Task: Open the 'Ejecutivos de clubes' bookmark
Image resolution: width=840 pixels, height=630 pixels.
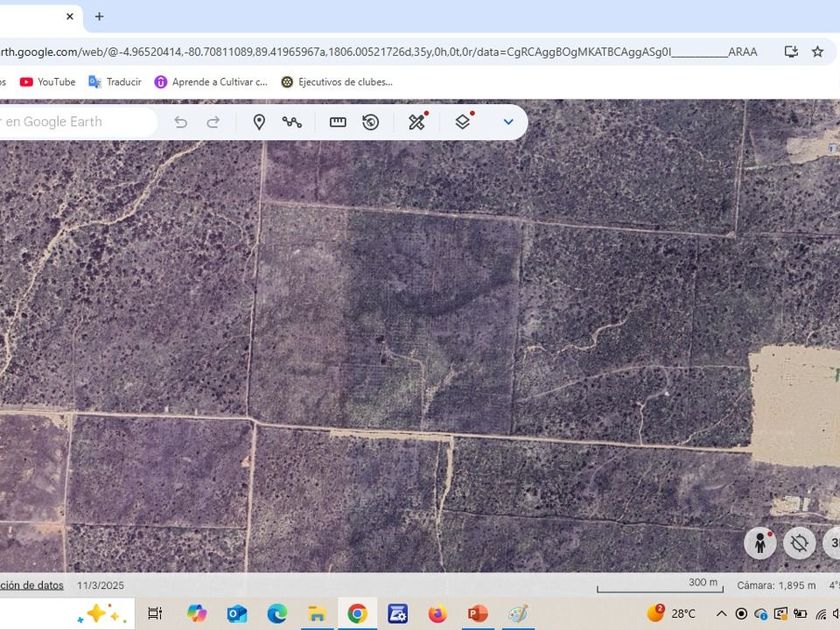Action: [337, 82]
